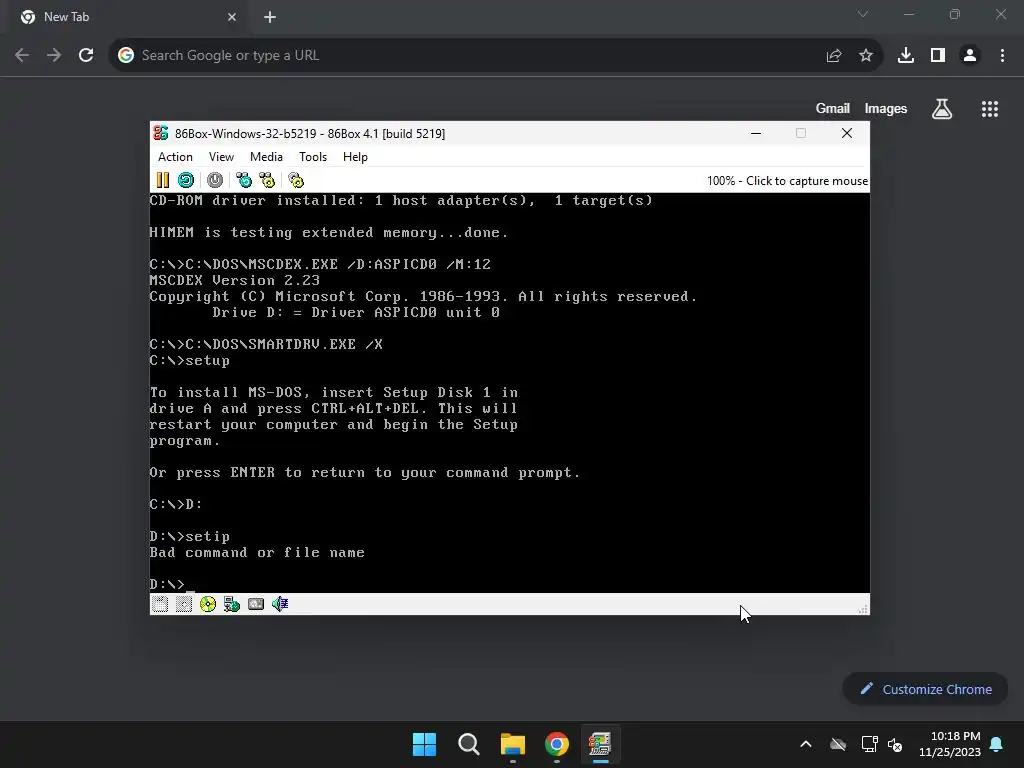Open the Images link
Screen dimensions: 1024x768
pyautogui.click(x=886, y=108)
